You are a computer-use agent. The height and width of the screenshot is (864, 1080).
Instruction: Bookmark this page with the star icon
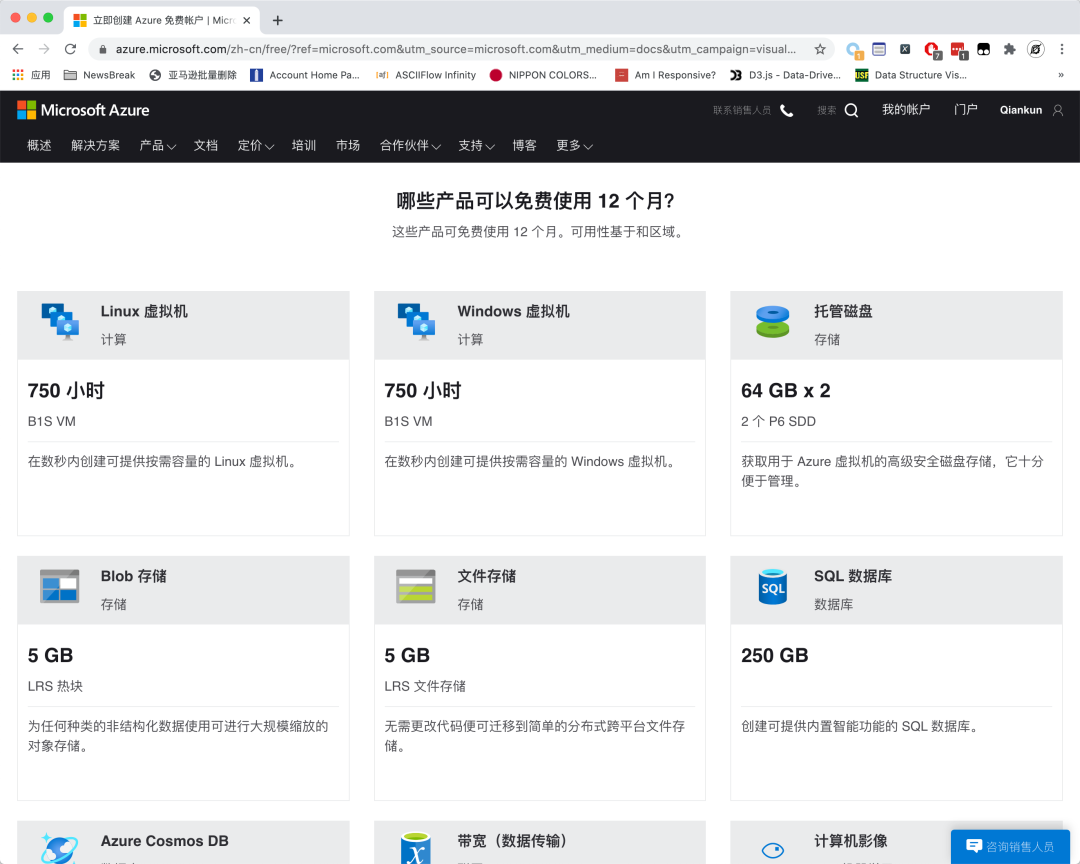pyautogui.click(x=820, y=49)
